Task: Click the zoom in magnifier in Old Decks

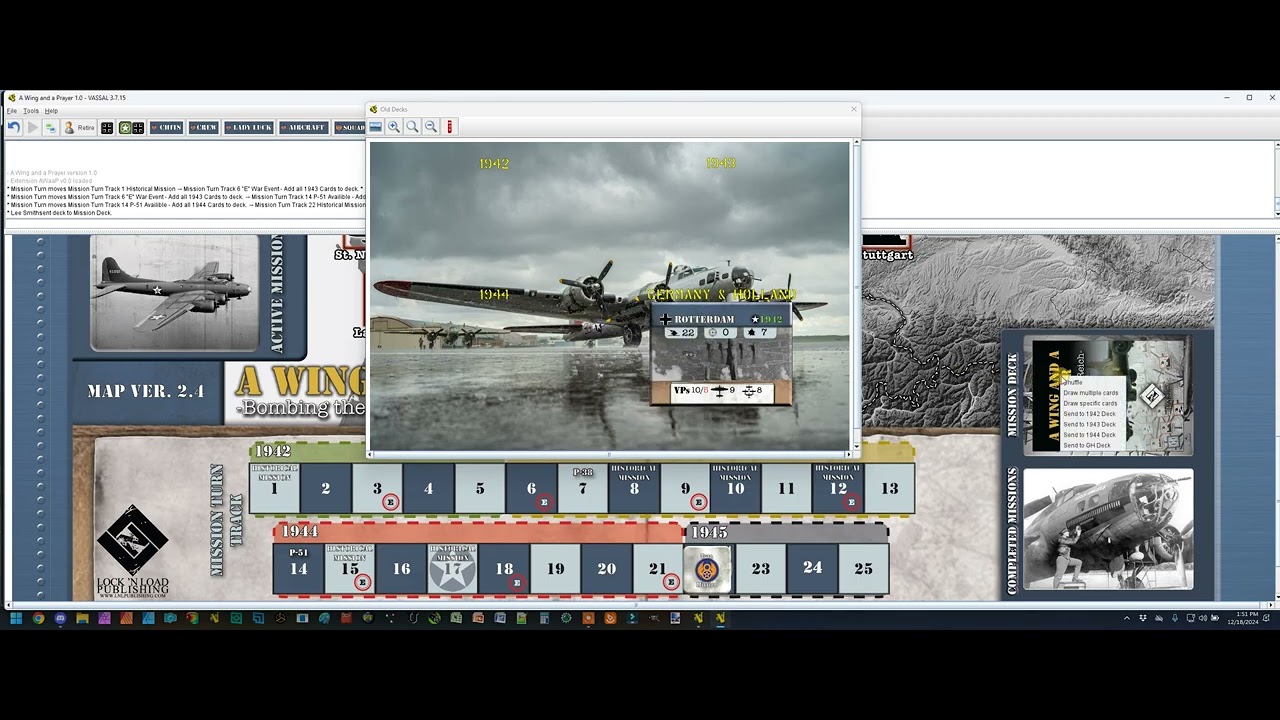Action: [x=394, y=127]
